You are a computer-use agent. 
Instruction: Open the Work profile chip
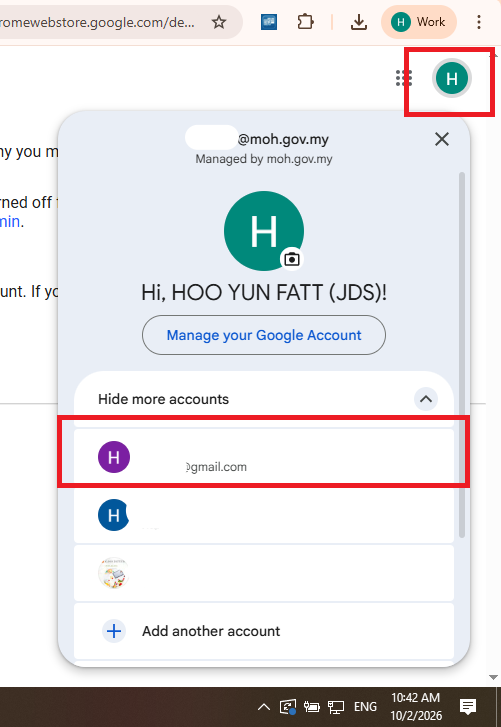point(419,22)
